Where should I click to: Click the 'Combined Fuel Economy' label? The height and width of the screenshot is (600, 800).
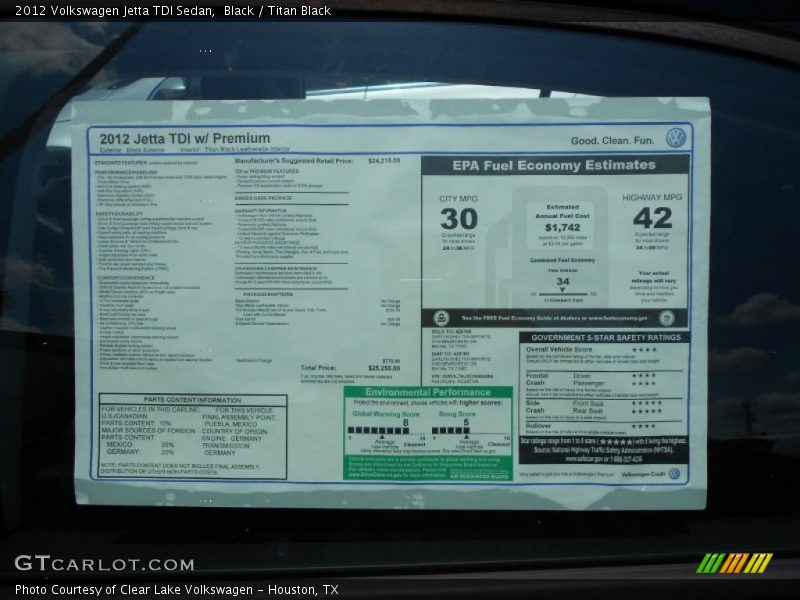562,260
